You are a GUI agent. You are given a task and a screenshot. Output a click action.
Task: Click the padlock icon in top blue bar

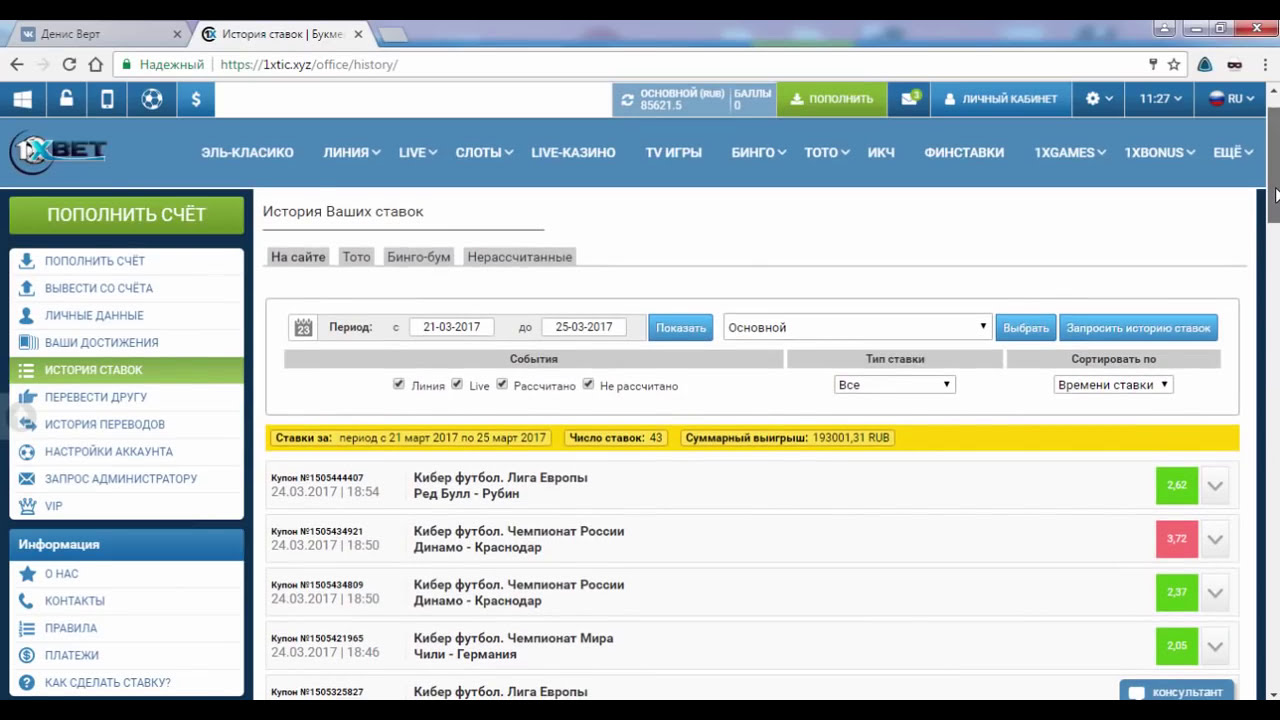pos(66,99)
